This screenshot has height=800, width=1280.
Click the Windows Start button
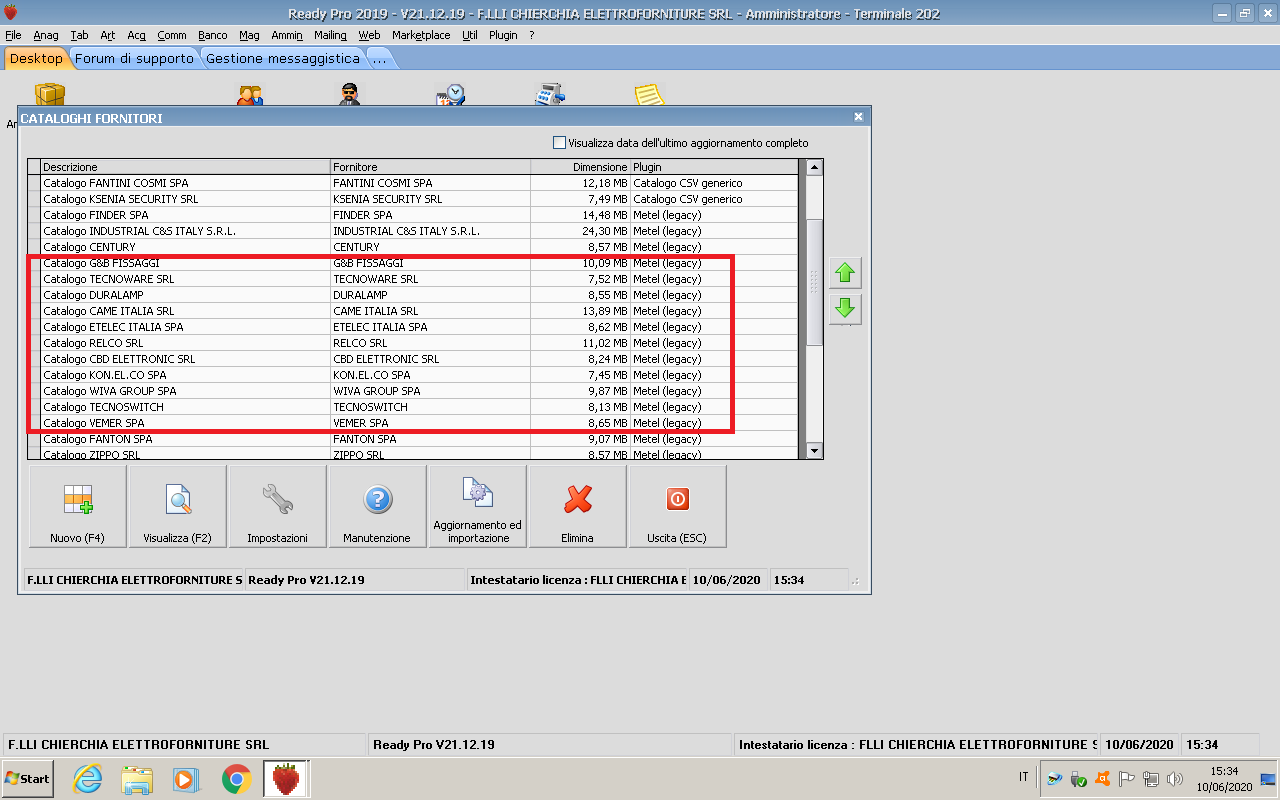[x=27, y=778]
